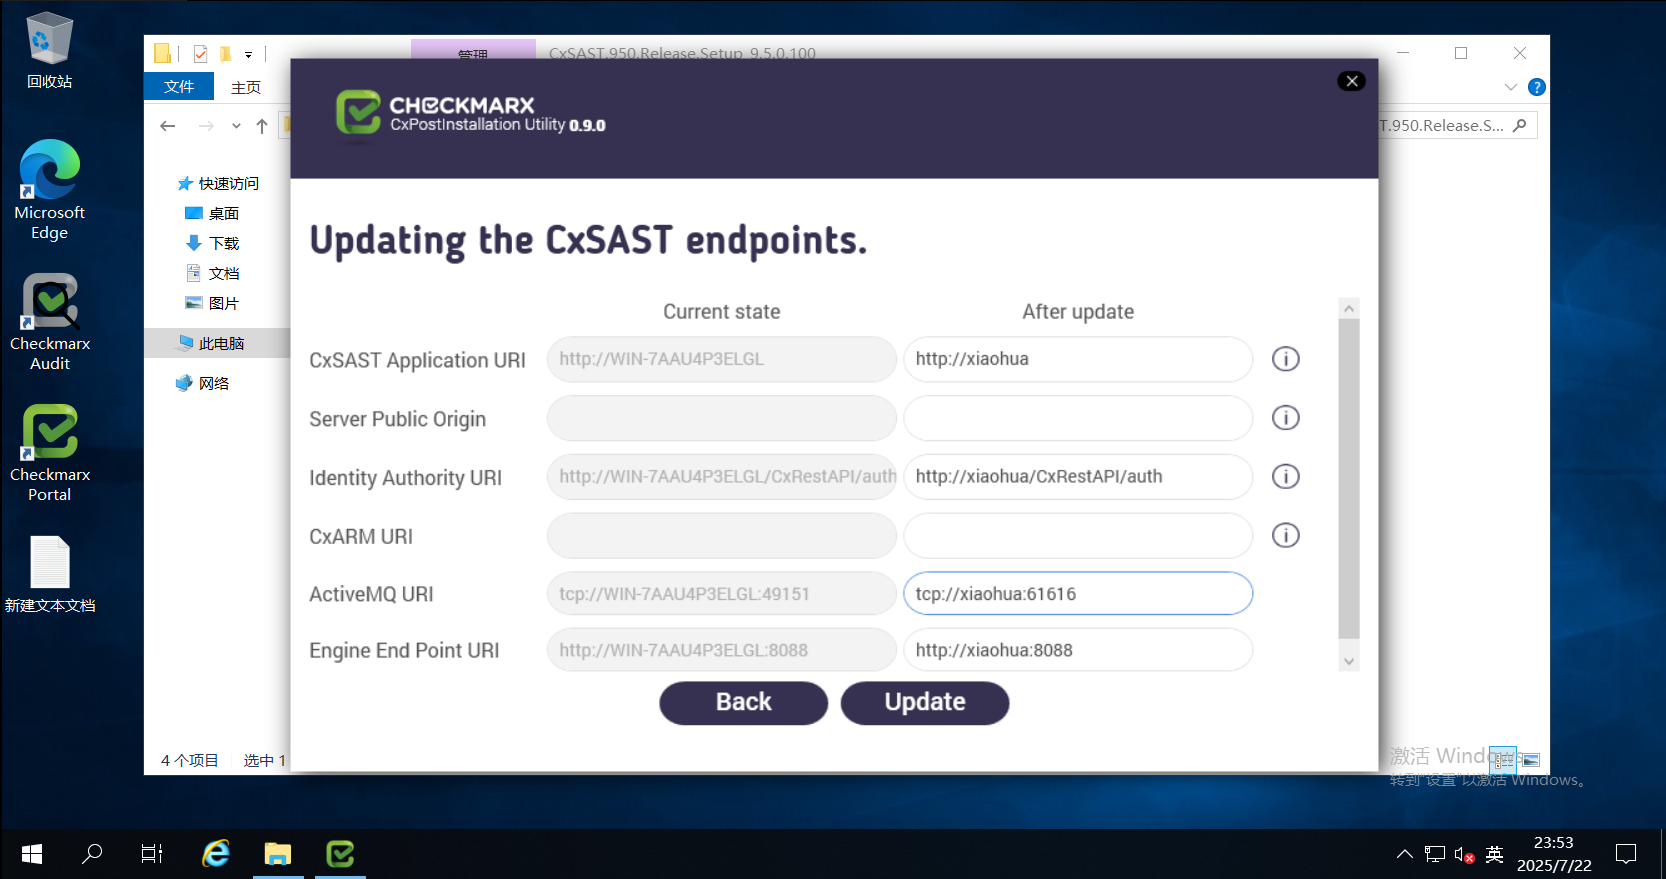Image resolution: width=1666 pixels, height=879 pixels.
Task: Click the info icon for Identity Authority URI
Action: coord(1285,477)
